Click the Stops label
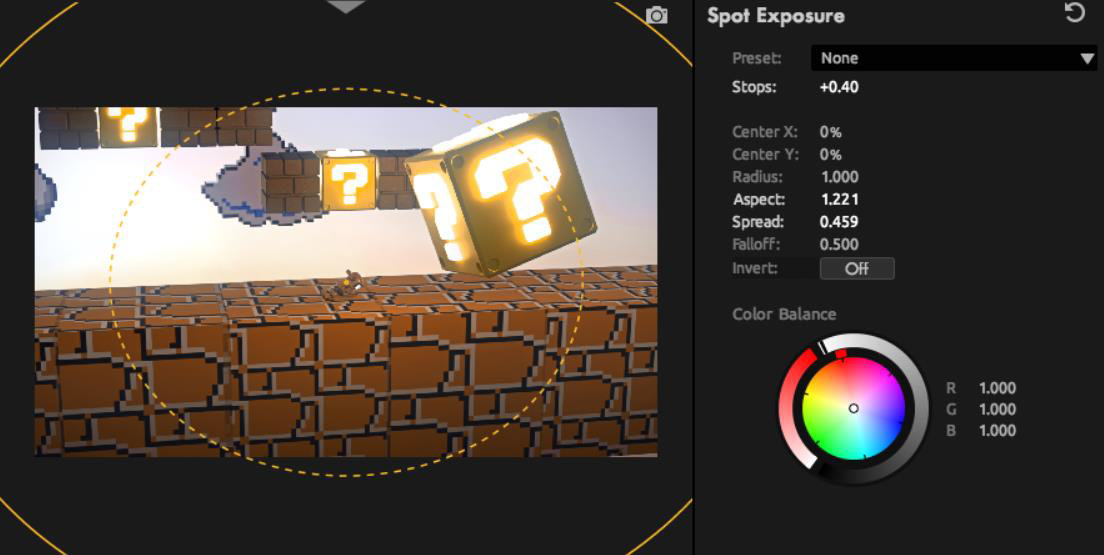1104x555 pixels. 754,87
